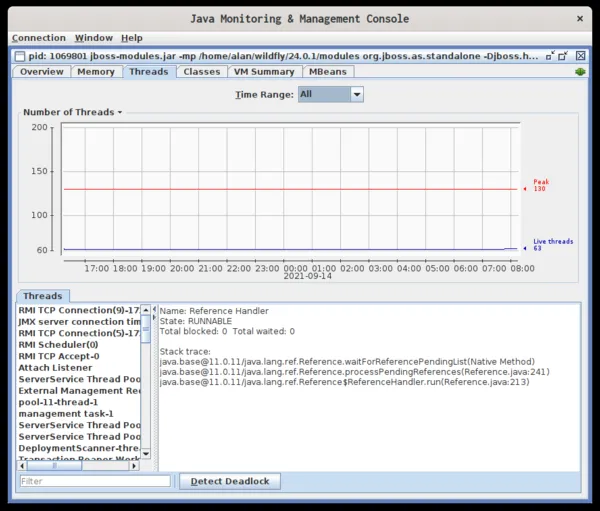The width and height of the screenshot is (600, 511).
Task: Click the waitForReferencePendingList stack trace line
Action: click(x=347, y=362)
